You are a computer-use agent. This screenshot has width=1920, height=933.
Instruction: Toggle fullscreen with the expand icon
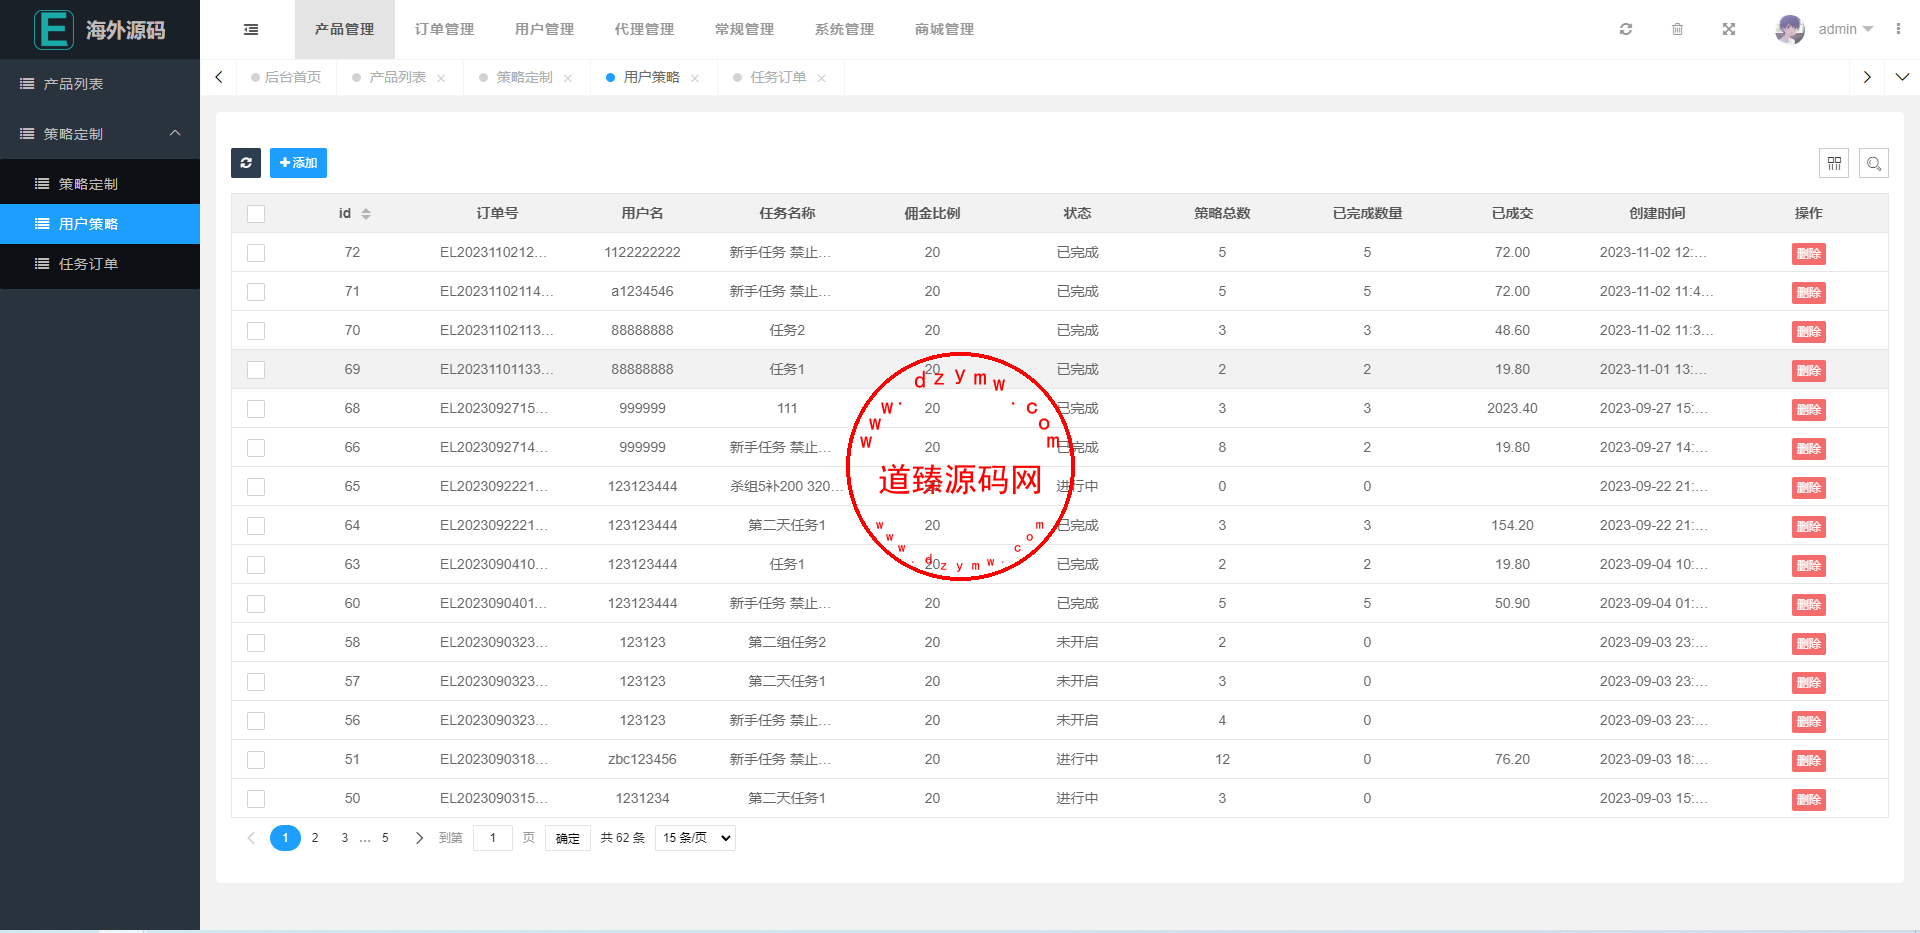point(1729,29)
